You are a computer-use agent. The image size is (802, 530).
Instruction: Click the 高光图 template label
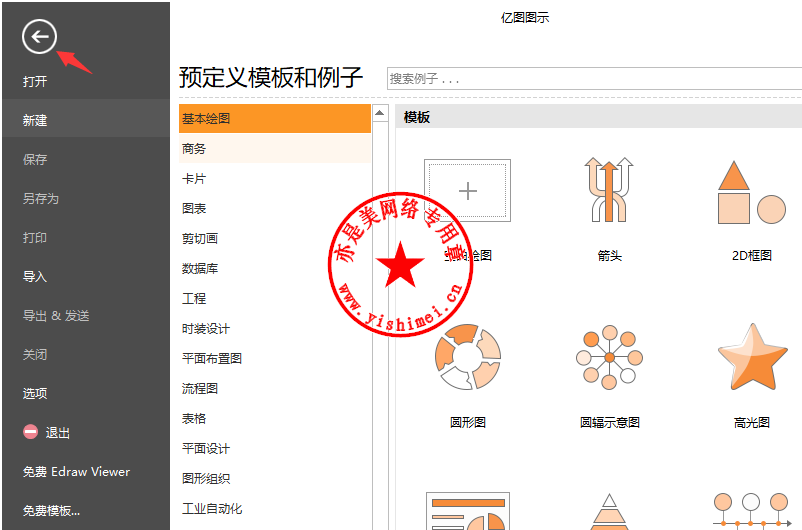[751, 422]
